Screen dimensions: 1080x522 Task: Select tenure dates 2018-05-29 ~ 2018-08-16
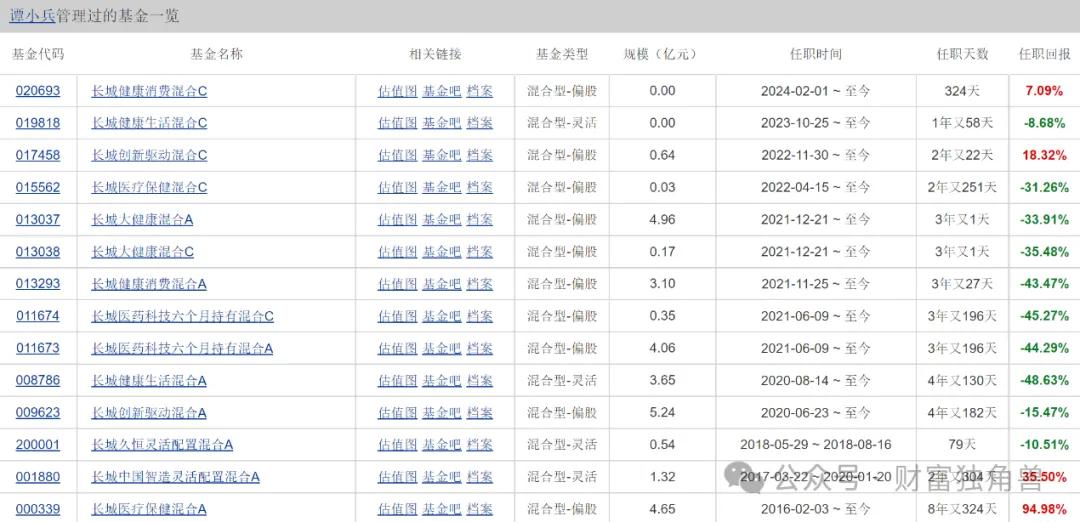[x=816, y=445]
